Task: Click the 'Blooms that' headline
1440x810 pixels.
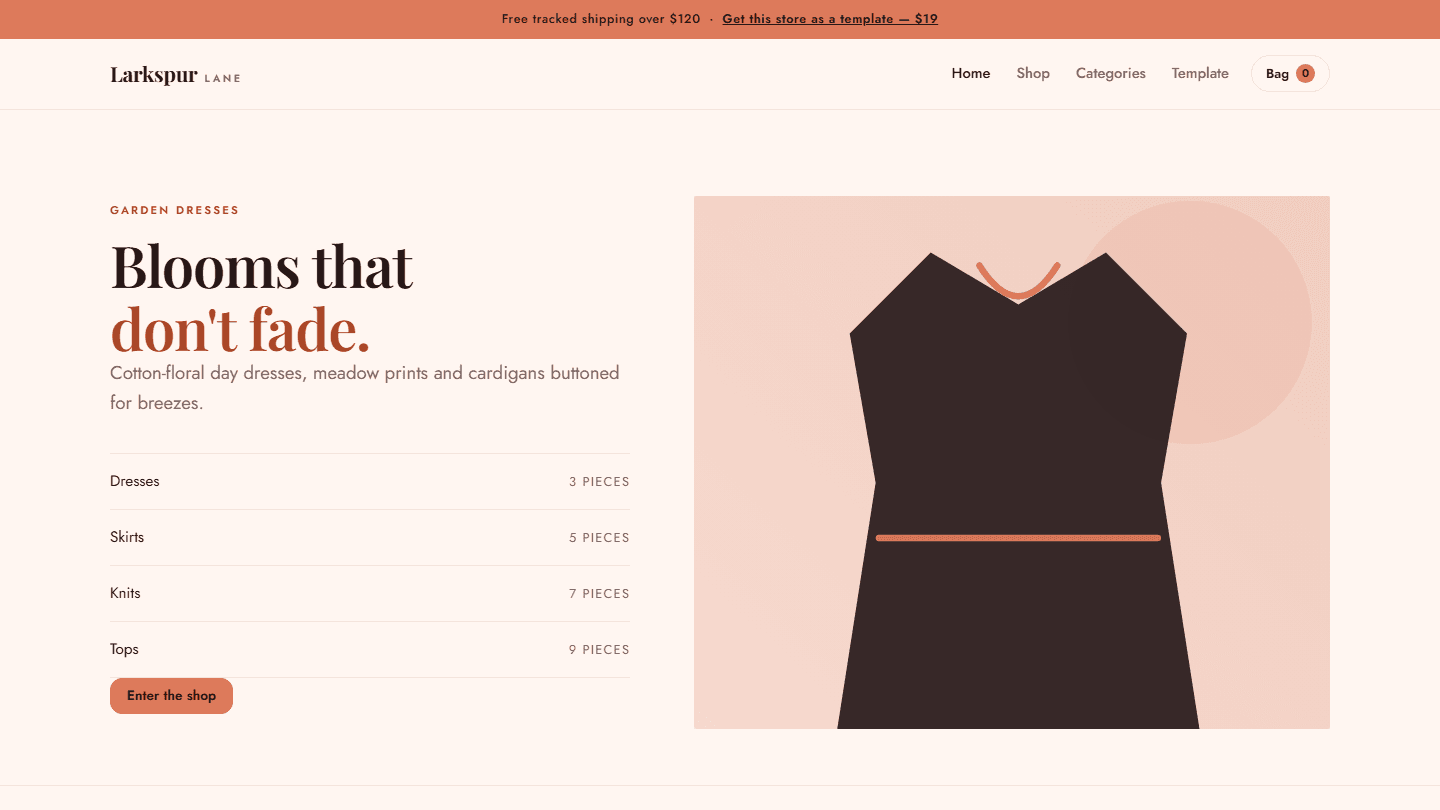Action: click(x=261, y=266)
